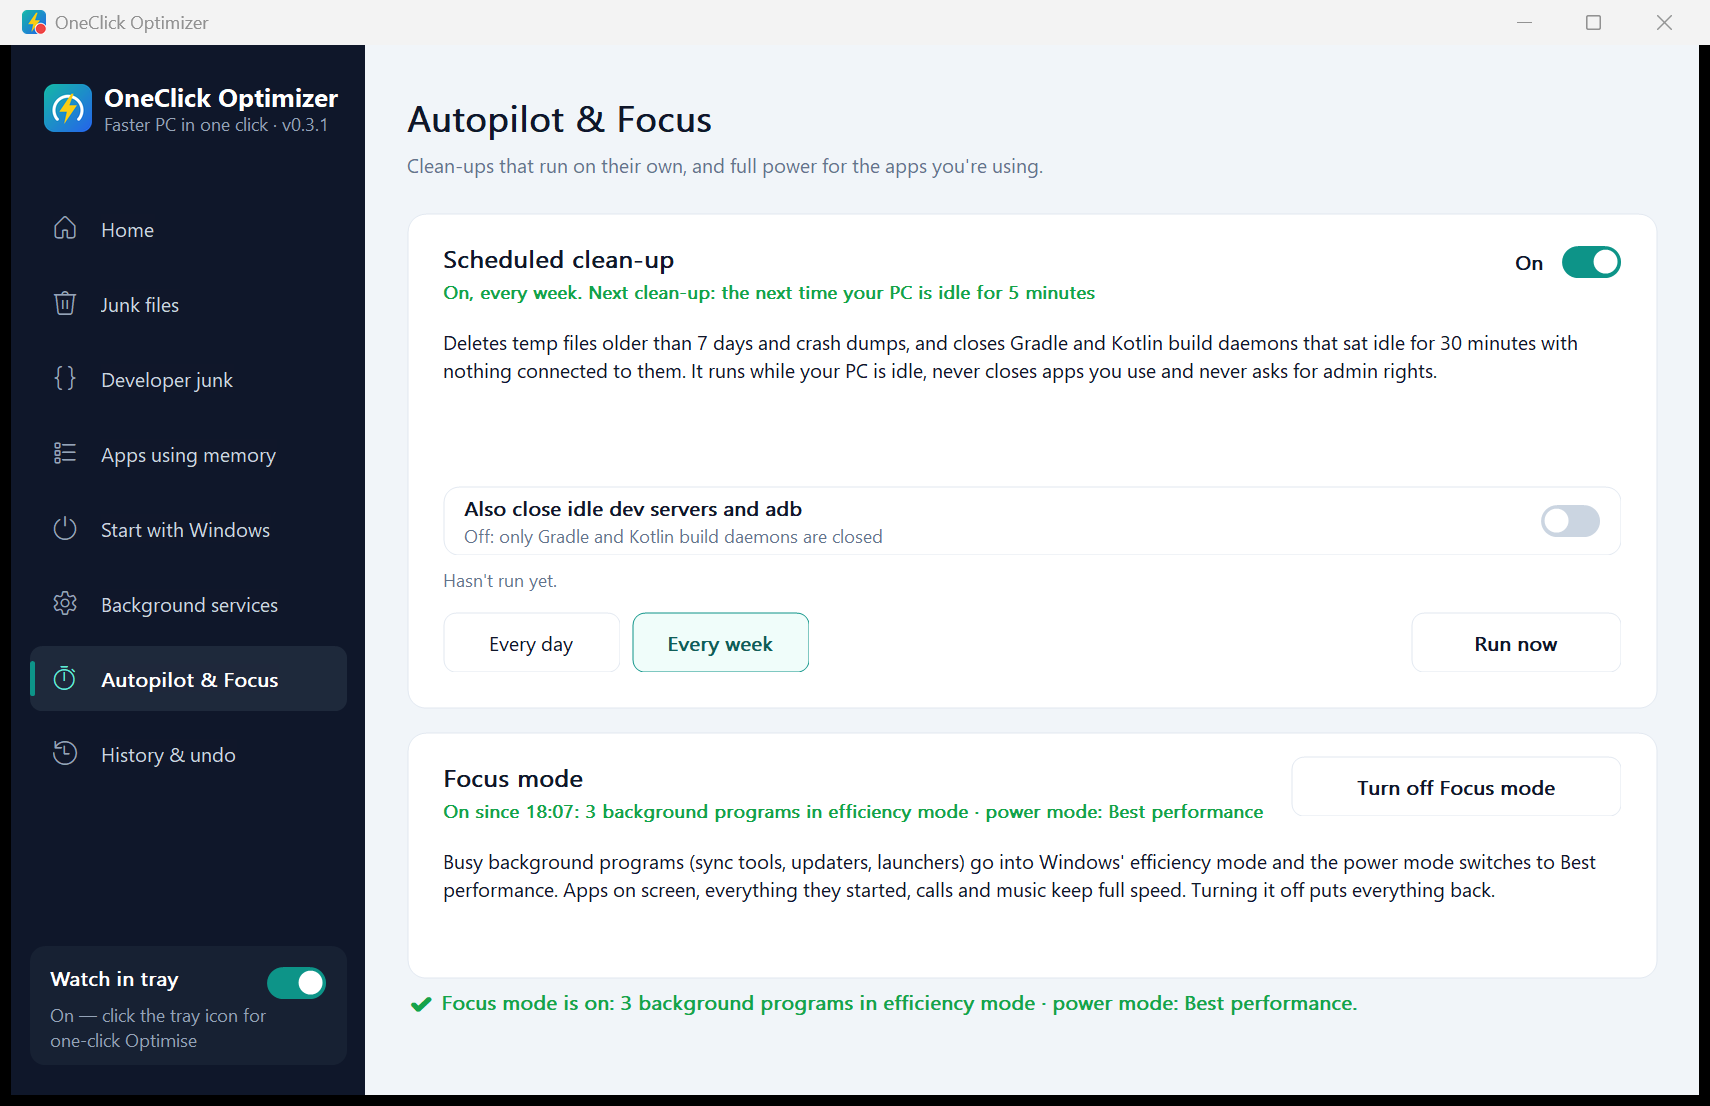This screenshot has width=1710, height=1106.
Task: Select the Every day schedule option
Action: (x=531, y=643)
